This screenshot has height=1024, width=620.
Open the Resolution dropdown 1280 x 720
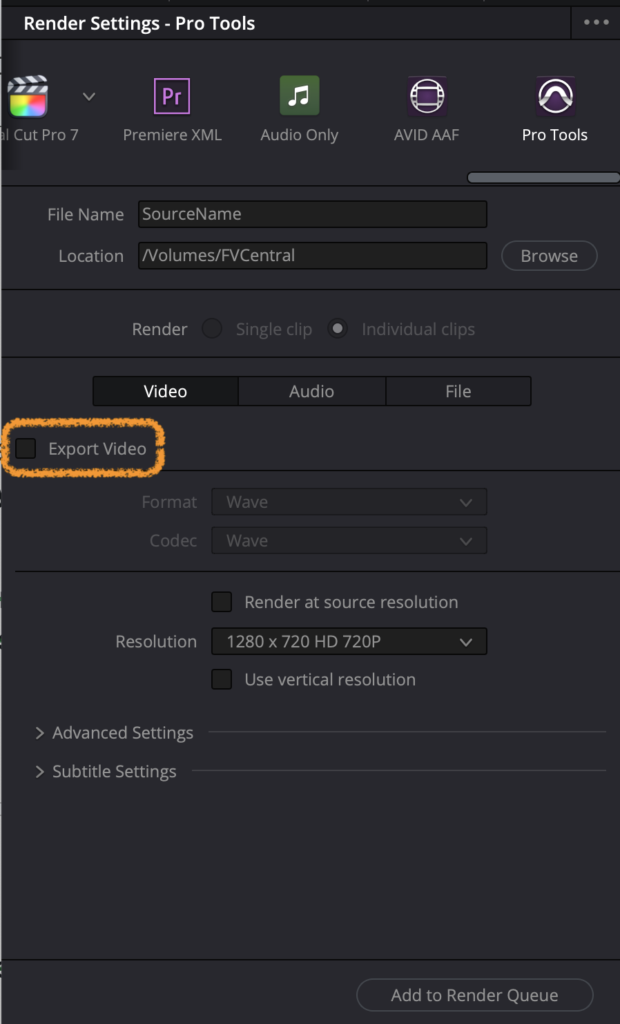(349, 641)
